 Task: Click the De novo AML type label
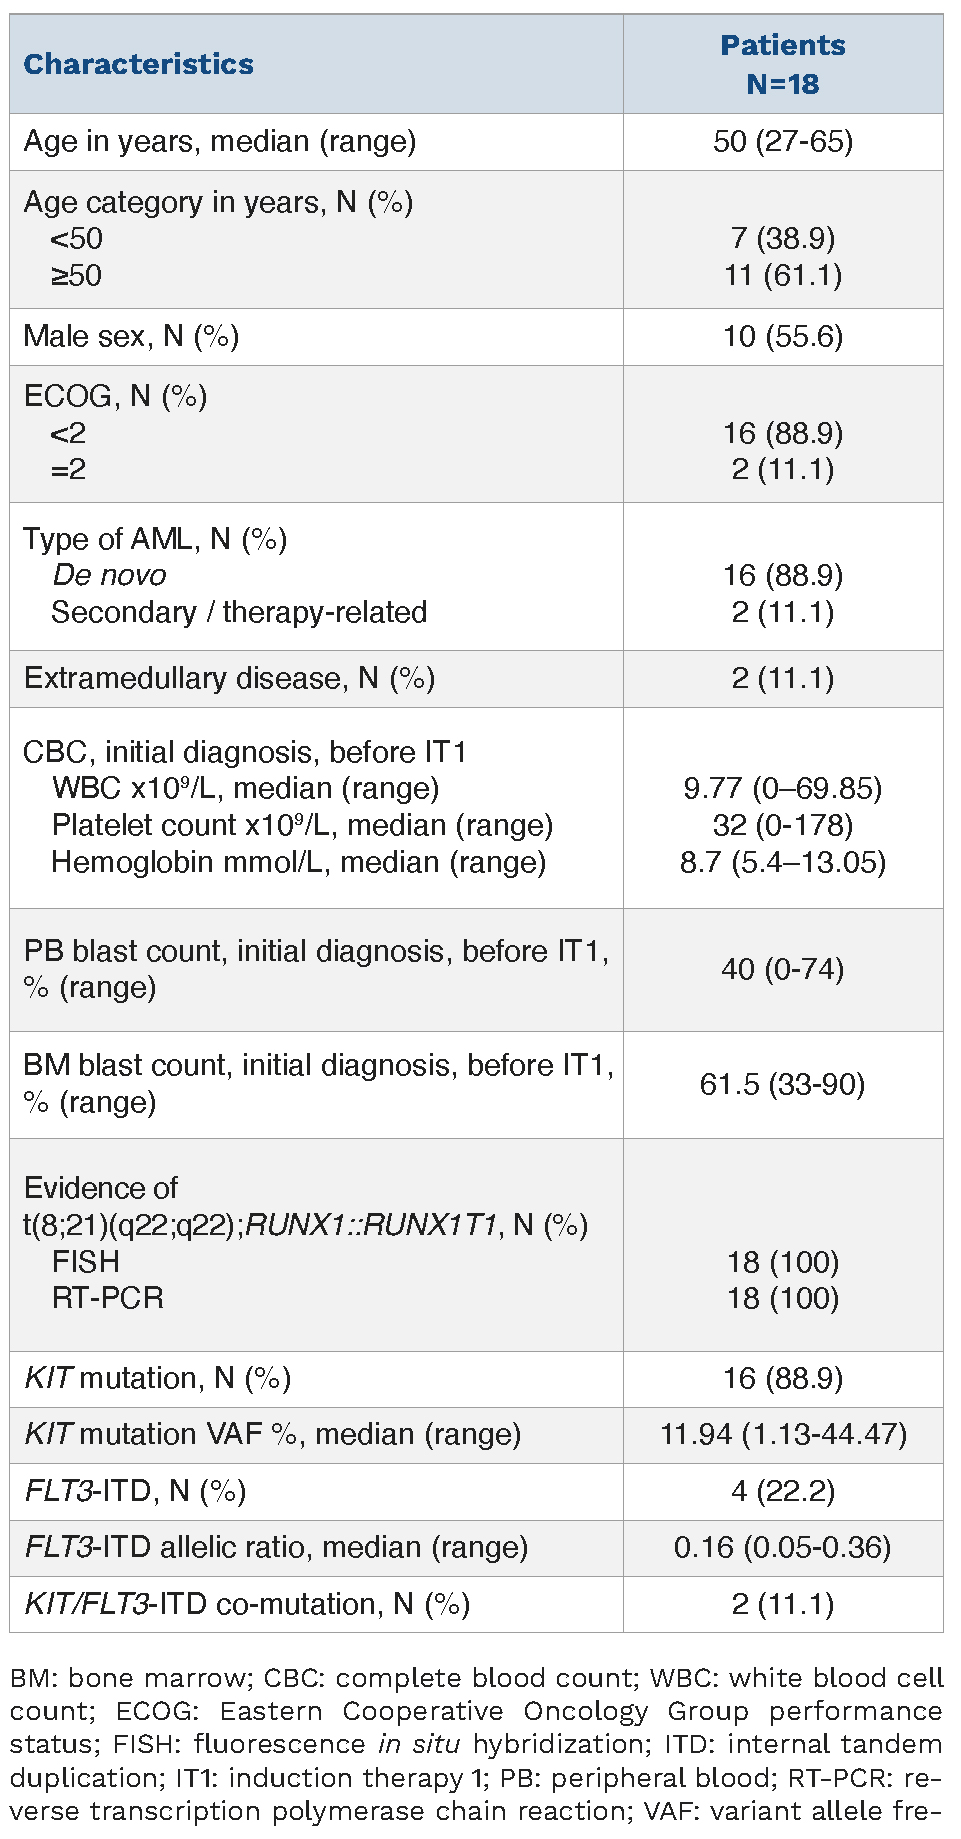(109, 575)
